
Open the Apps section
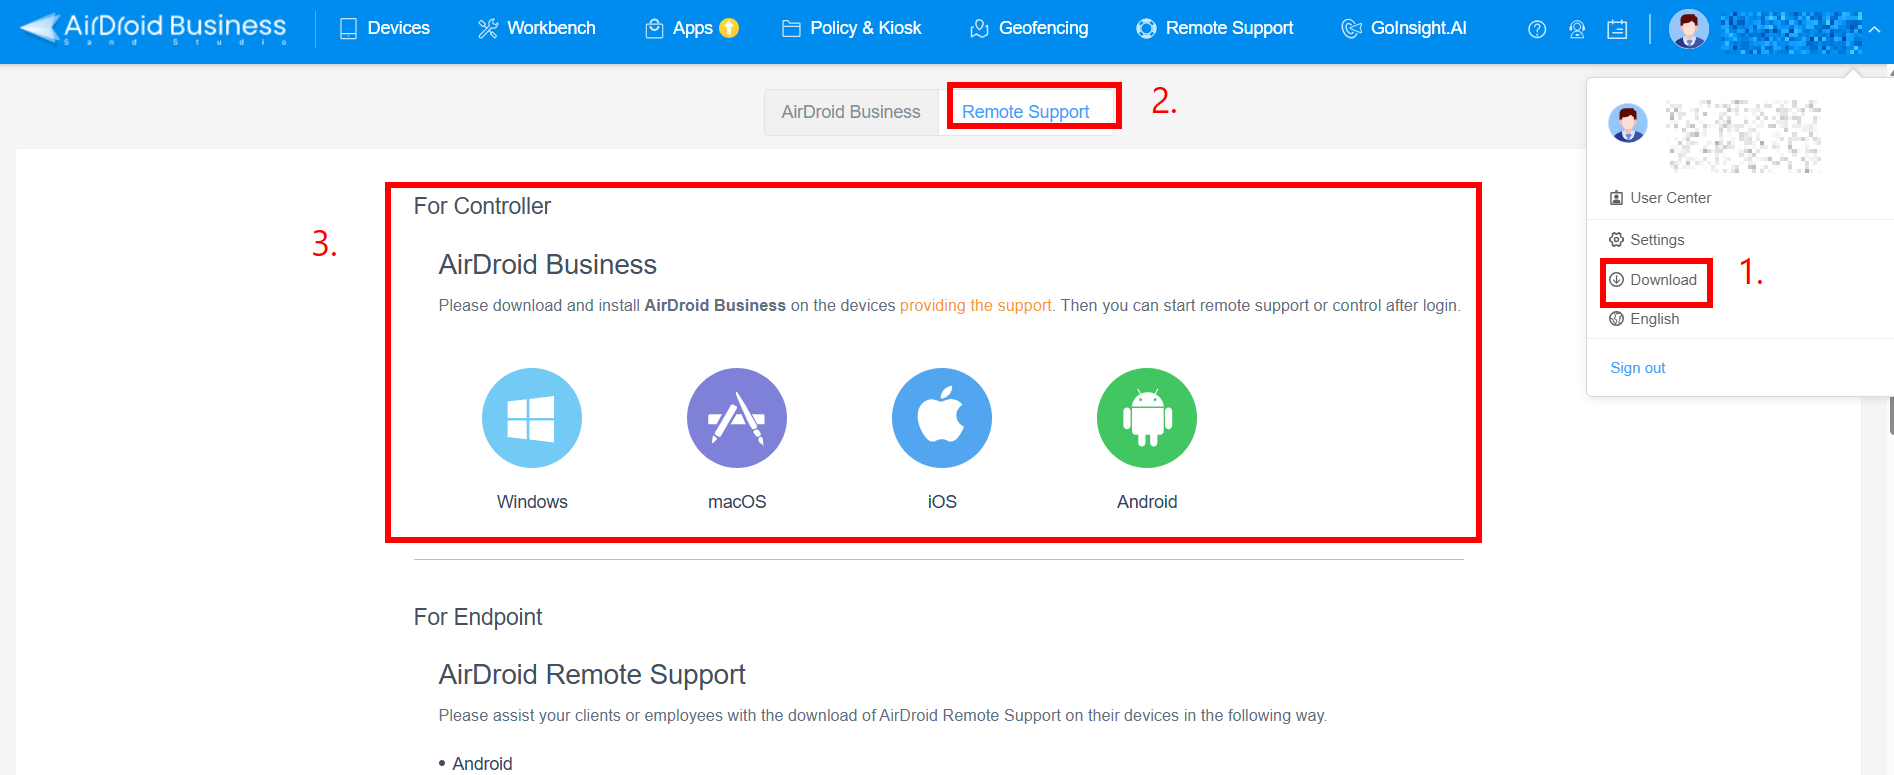pyautogui.click(x=679, y=28)
